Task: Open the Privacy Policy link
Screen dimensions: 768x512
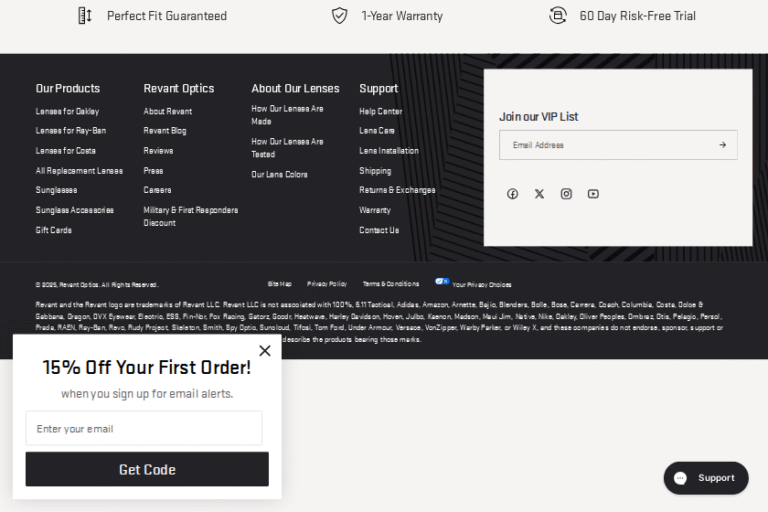Action: (x=327, y=284)
